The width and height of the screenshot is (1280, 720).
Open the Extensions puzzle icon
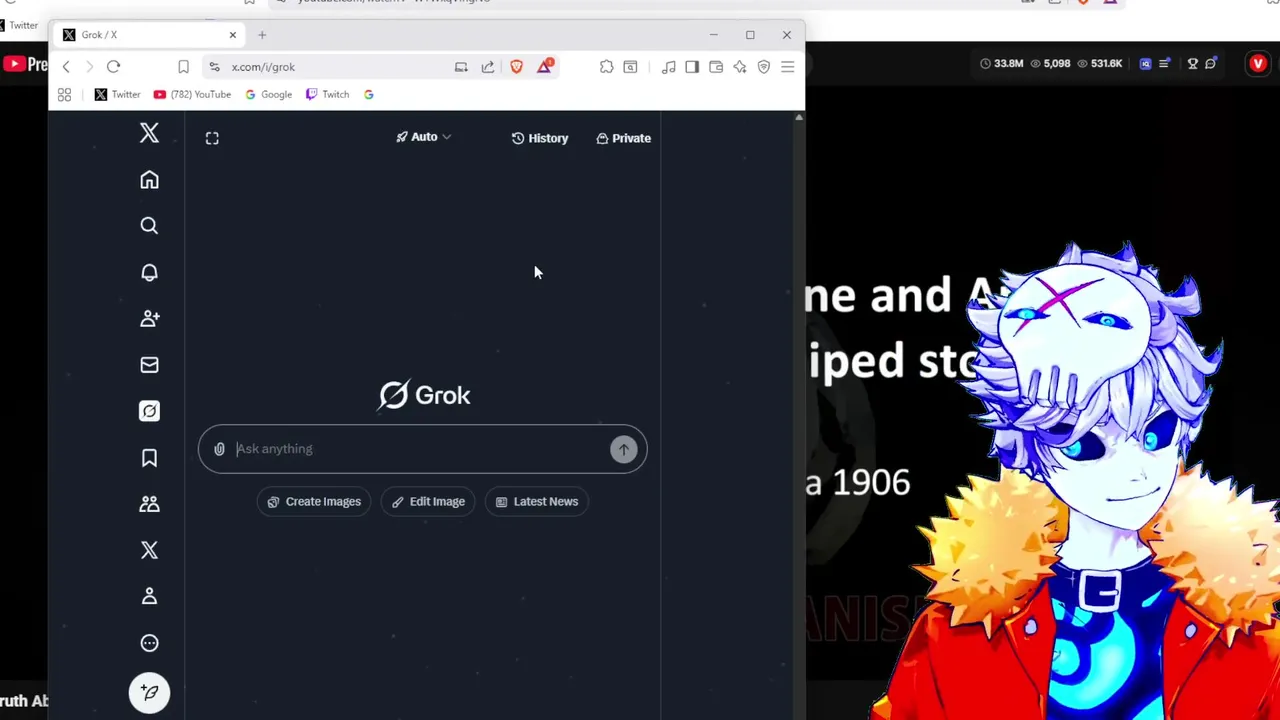pos(606,67)
